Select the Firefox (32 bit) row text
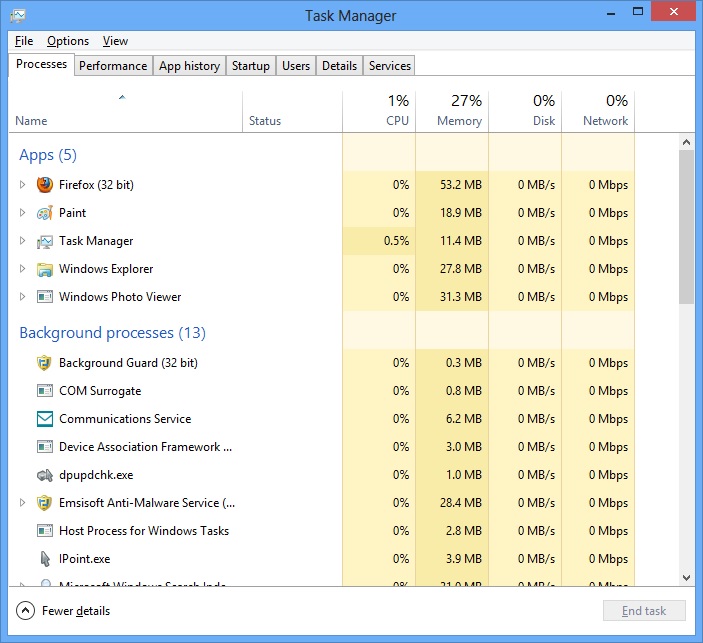The image size is (703, 643). 96,185
